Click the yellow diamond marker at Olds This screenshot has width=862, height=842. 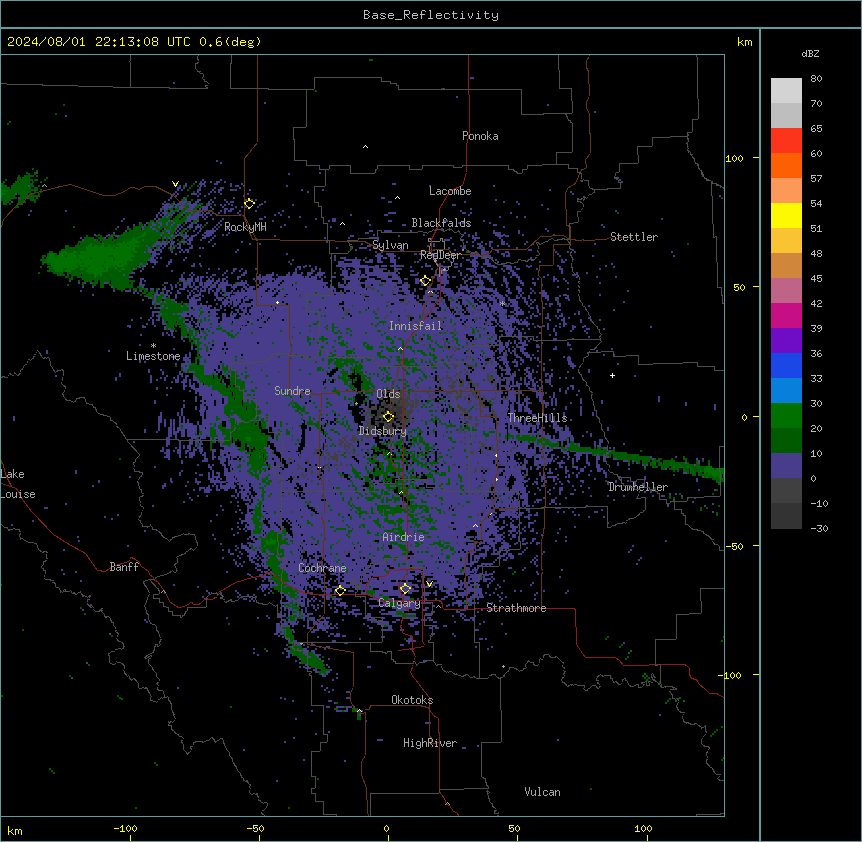pyautogui.click(x=388, y=417)
